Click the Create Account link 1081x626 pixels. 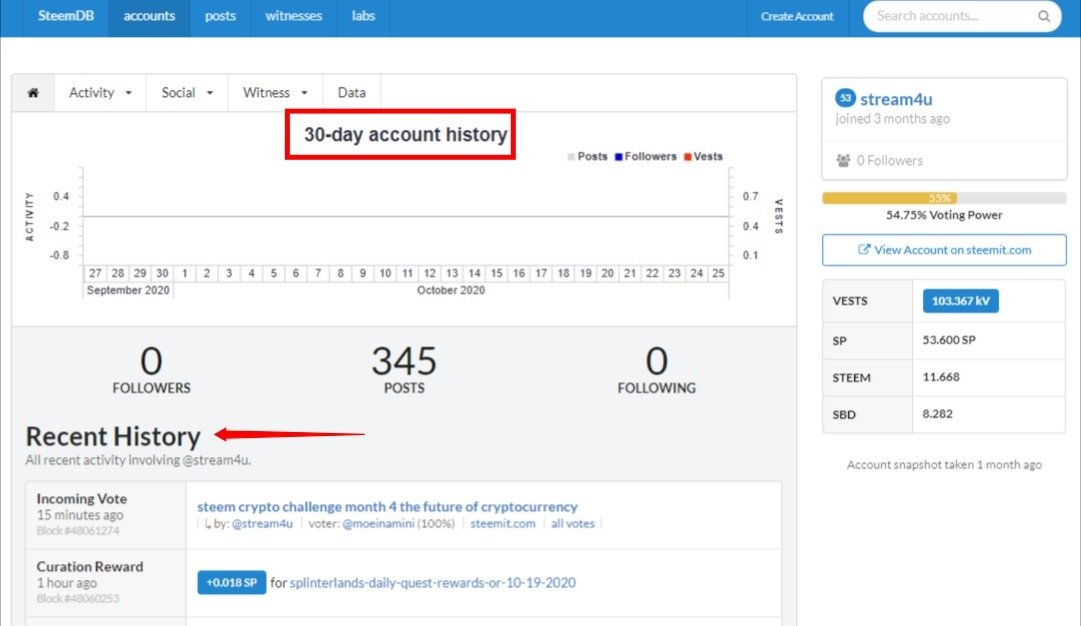point(797,16)
